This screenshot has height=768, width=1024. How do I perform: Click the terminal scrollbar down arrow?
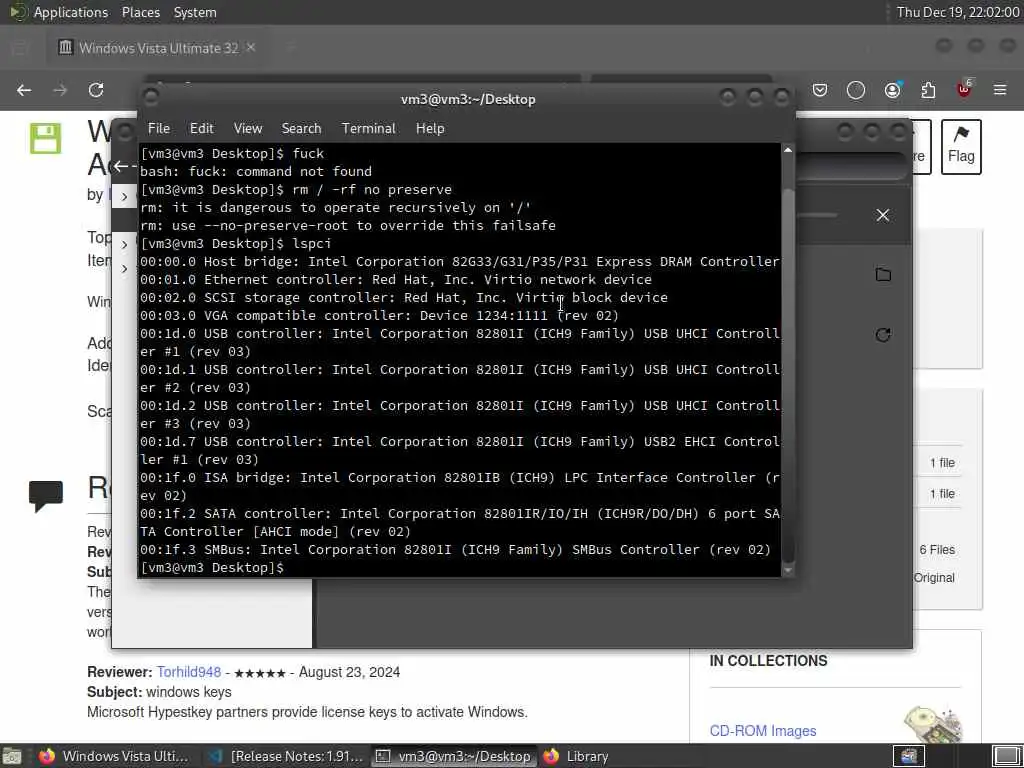tap(788, 570)
